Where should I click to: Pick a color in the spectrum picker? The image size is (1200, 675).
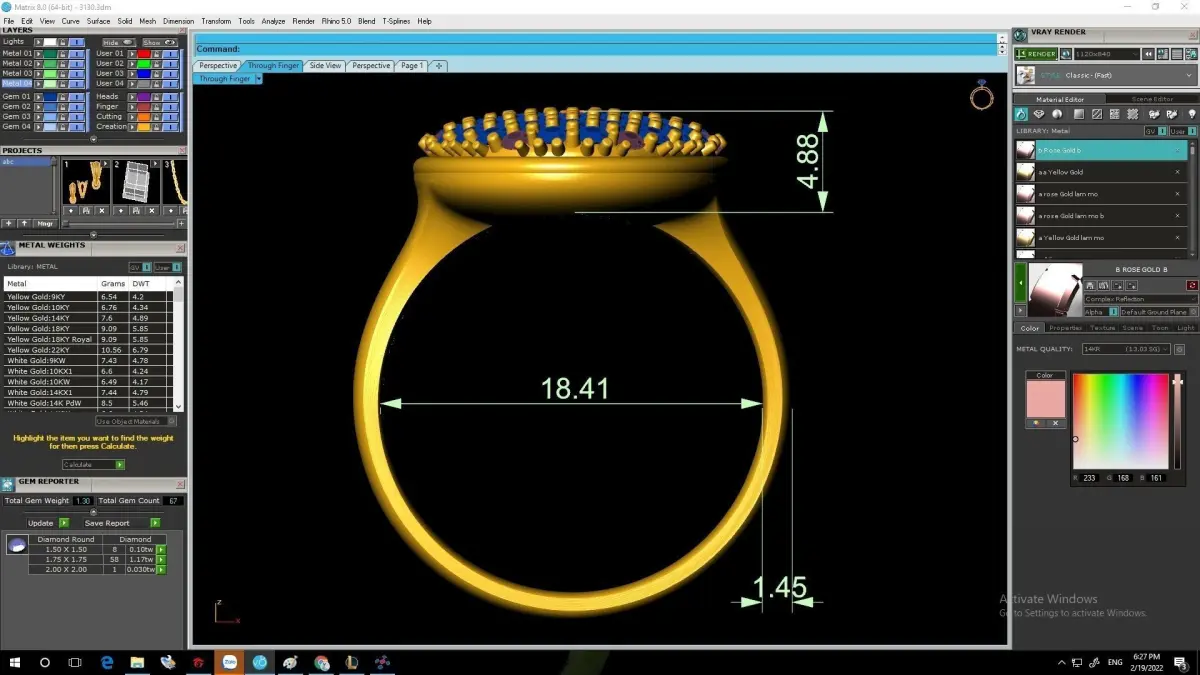[1121, 421]
